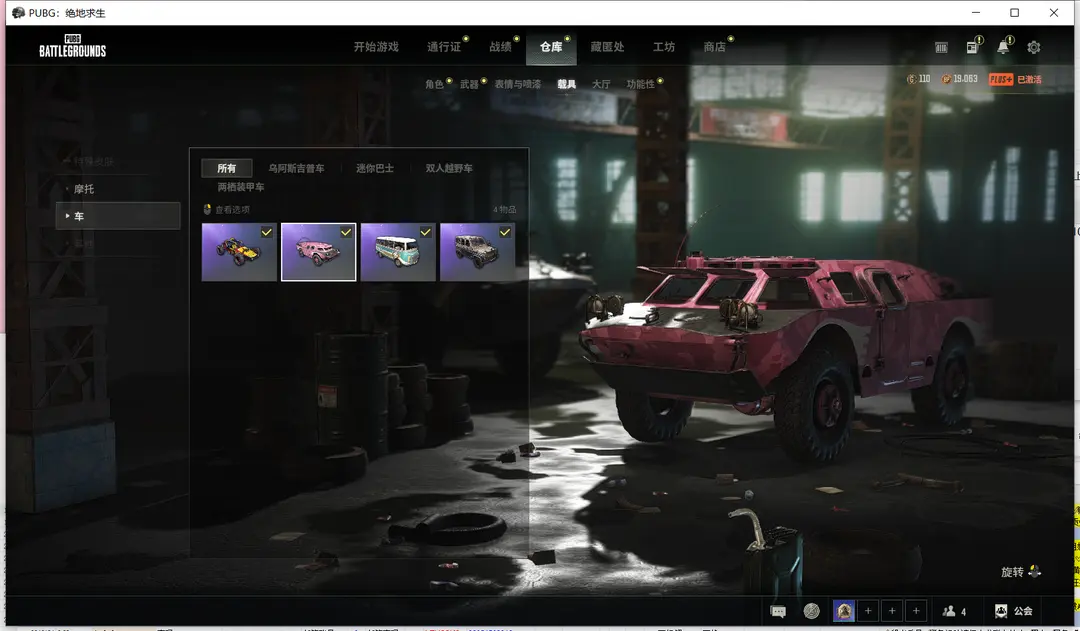
Task: Expand the 摩托 category in sidebar
Action: point(84,189)
